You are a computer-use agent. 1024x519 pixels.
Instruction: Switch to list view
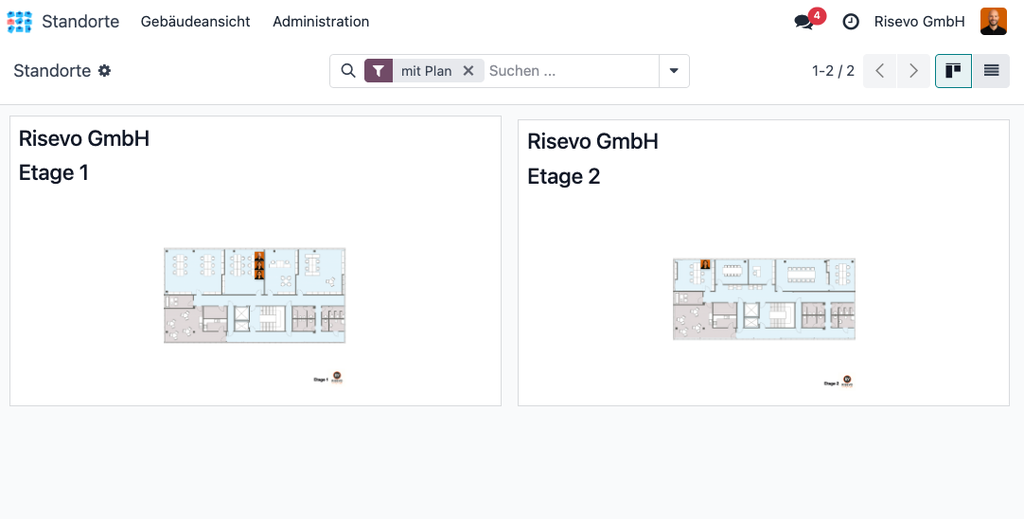click(991, 71)
